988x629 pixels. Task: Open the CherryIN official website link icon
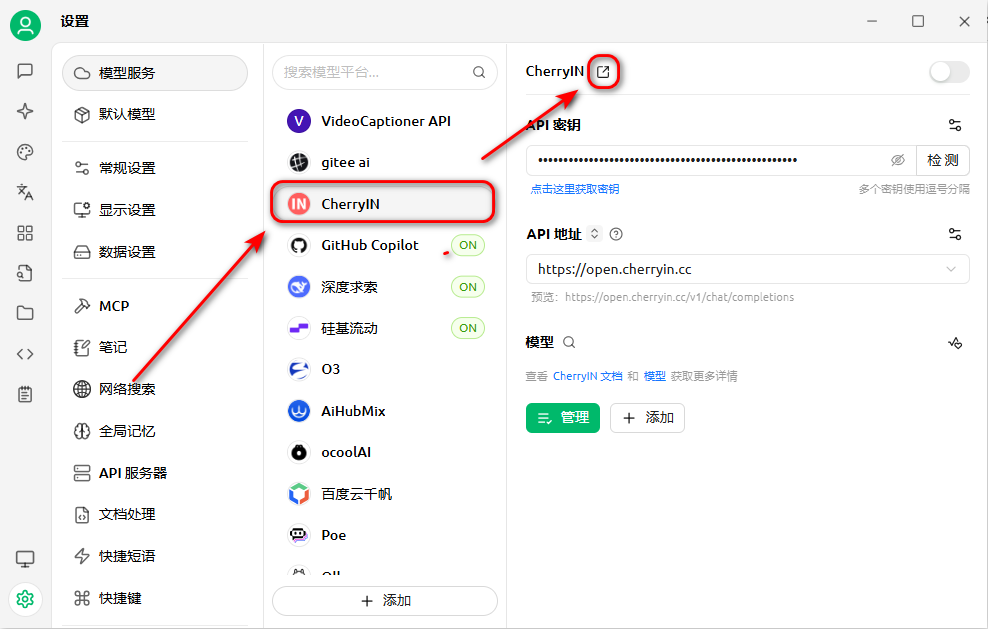coord(603,72)
